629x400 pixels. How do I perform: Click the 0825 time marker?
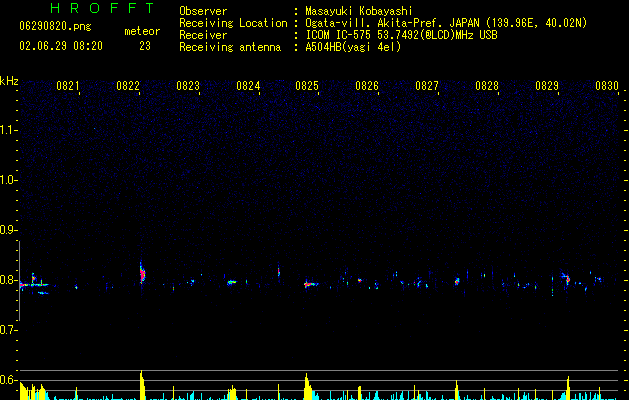pos(307,86)
